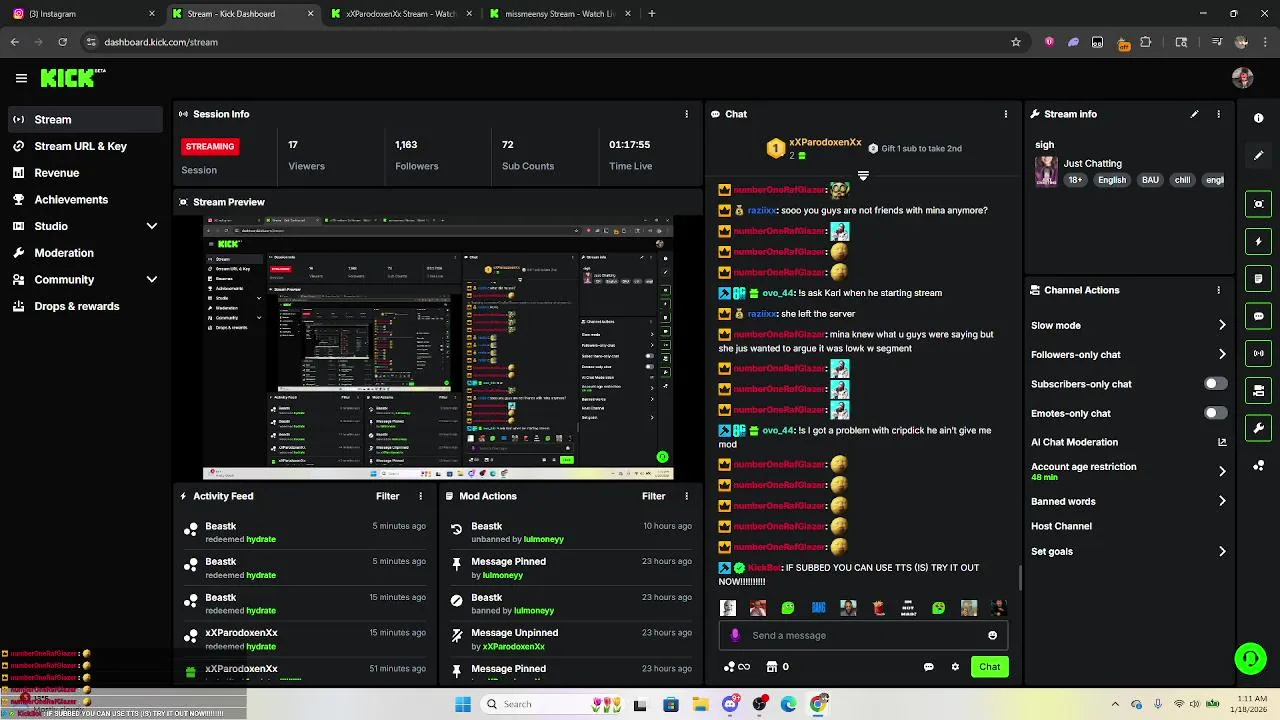Toggle the lightning bolt activity icon in right sidebar

[x=1259, y=241]
